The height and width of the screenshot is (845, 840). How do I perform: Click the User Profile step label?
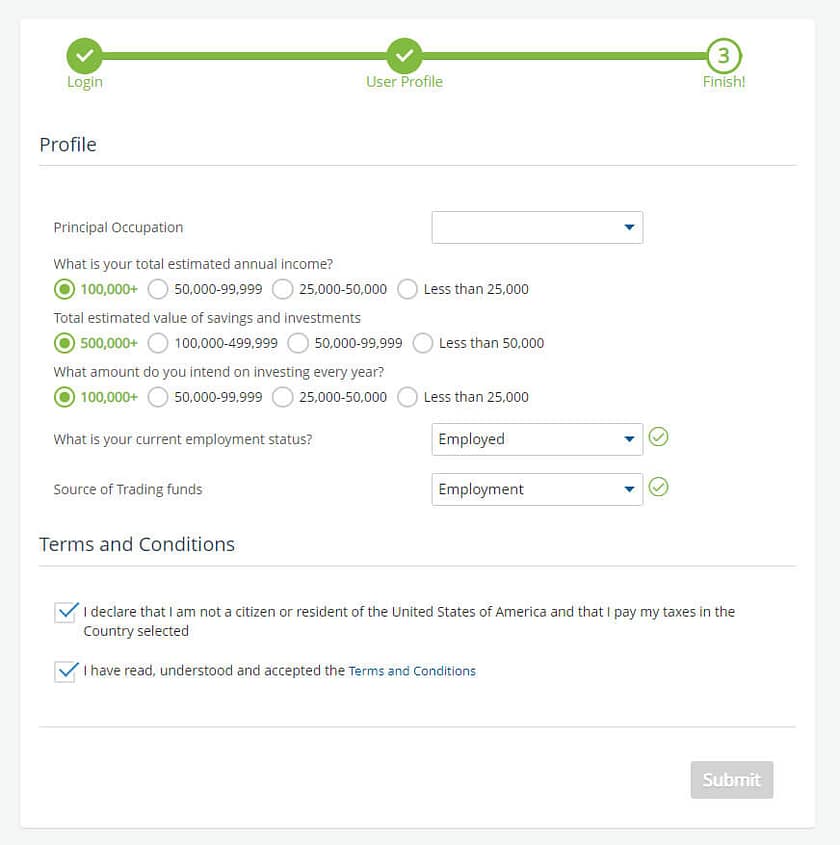(x=404, y=82)
